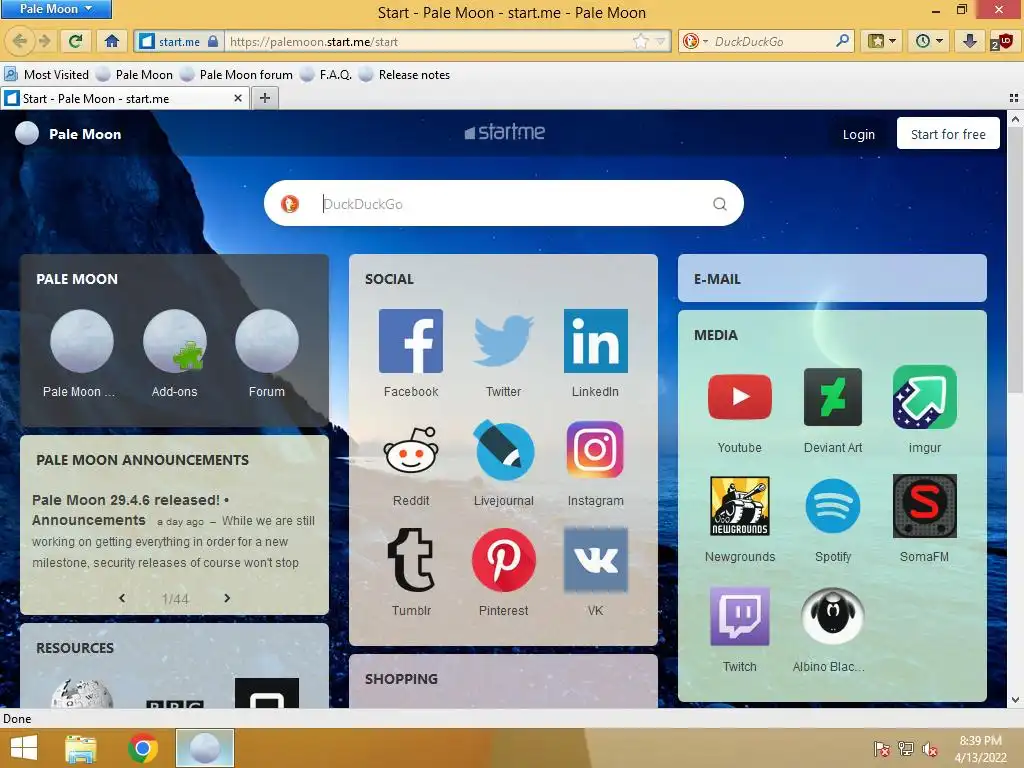Screen dimensions: 1024x768
Task: Open the Facebook shortcut icon
Action: pos(410,341)
